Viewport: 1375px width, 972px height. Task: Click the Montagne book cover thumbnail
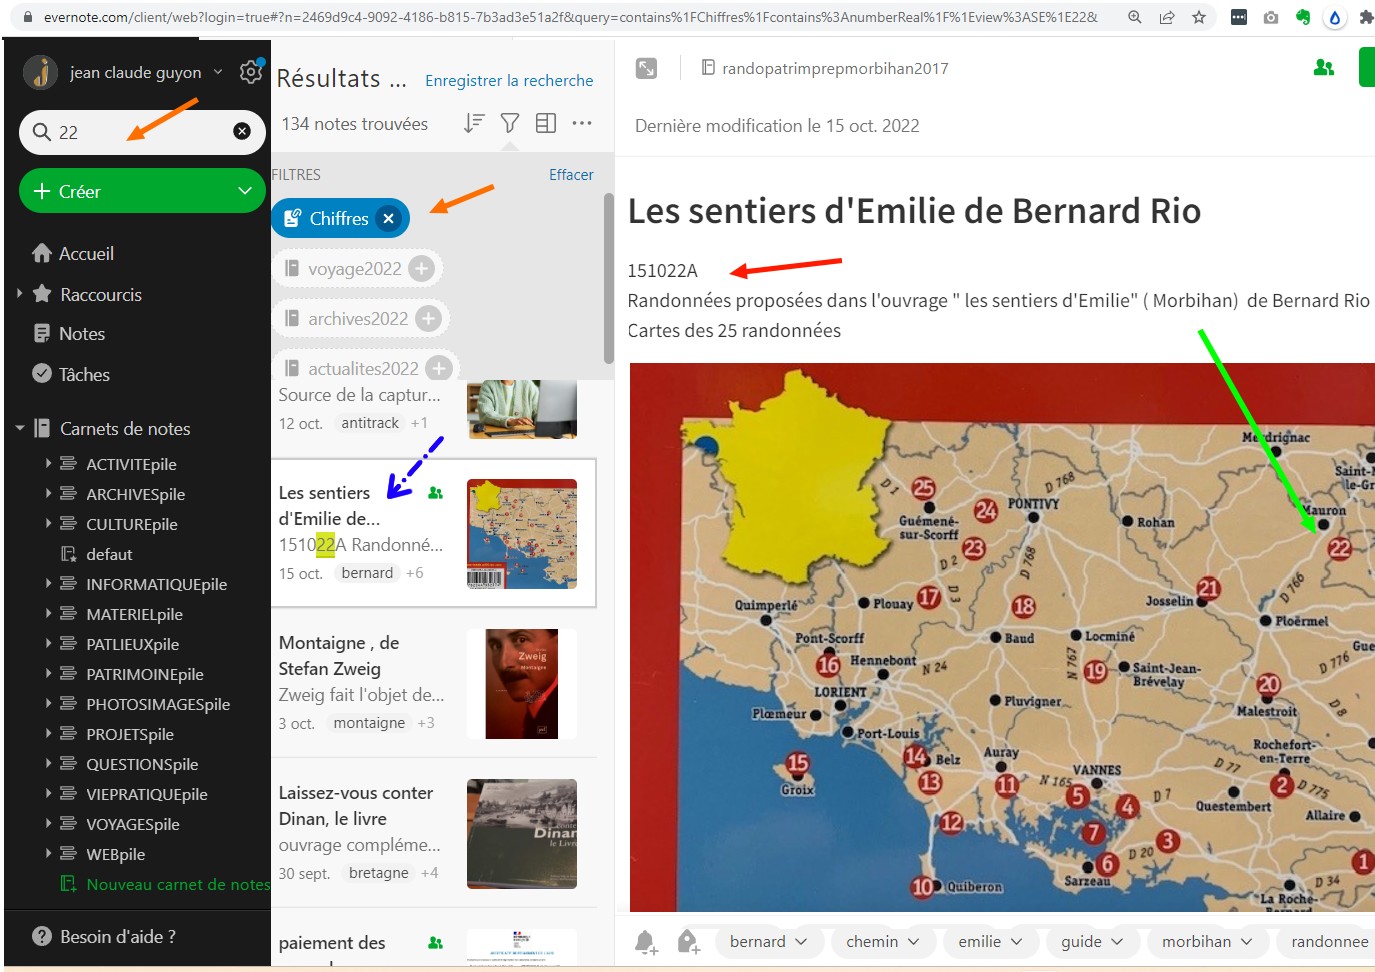click(x=522, y=684)
